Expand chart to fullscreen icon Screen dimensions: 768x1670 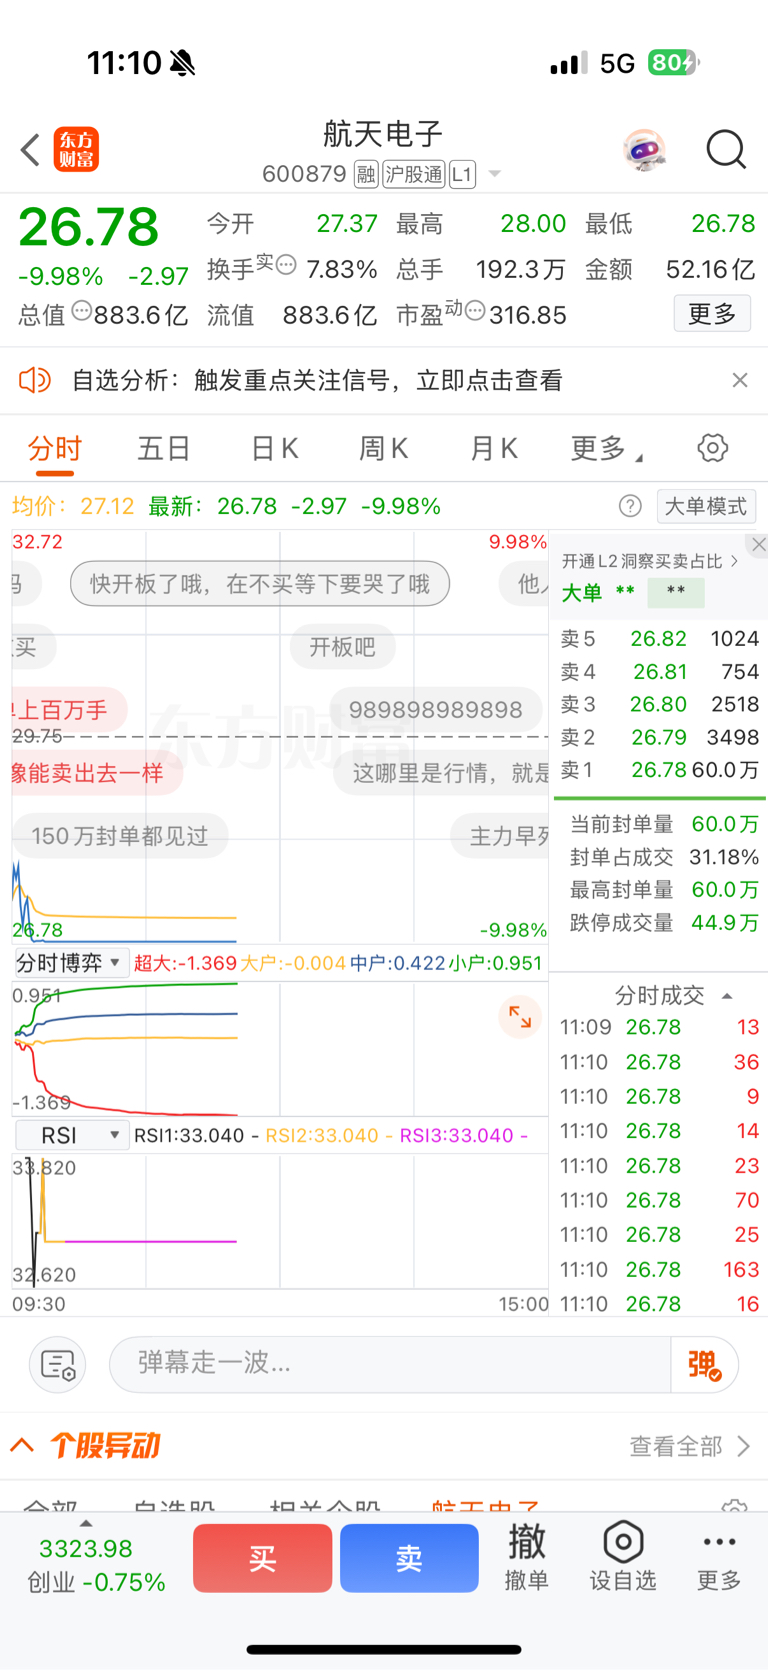coord(520,1016)
